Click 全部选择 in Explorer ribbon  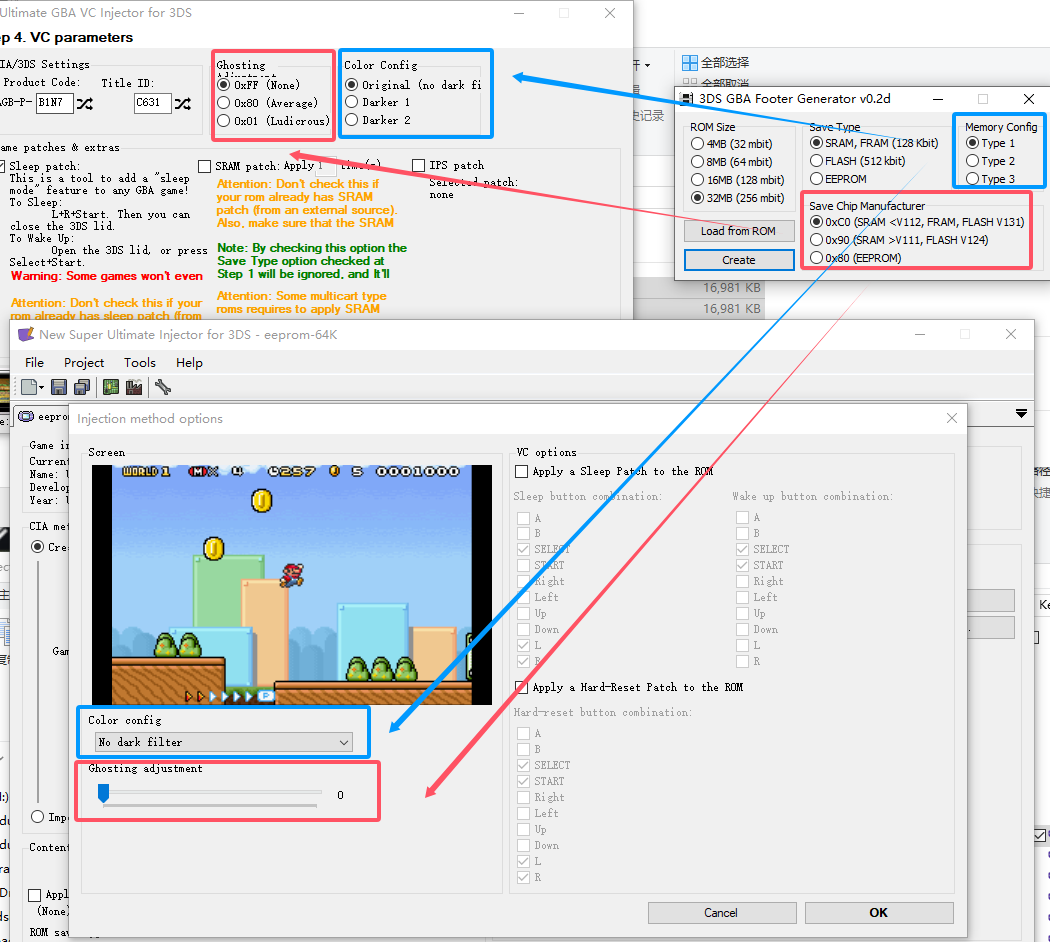(x=725, y=63)
